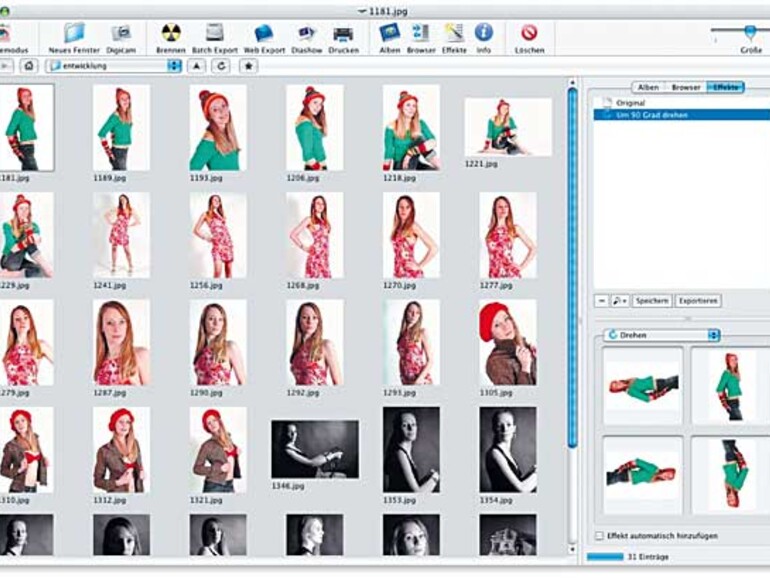Open the 'entwicklung' folder dropdown

click(113, 66)
